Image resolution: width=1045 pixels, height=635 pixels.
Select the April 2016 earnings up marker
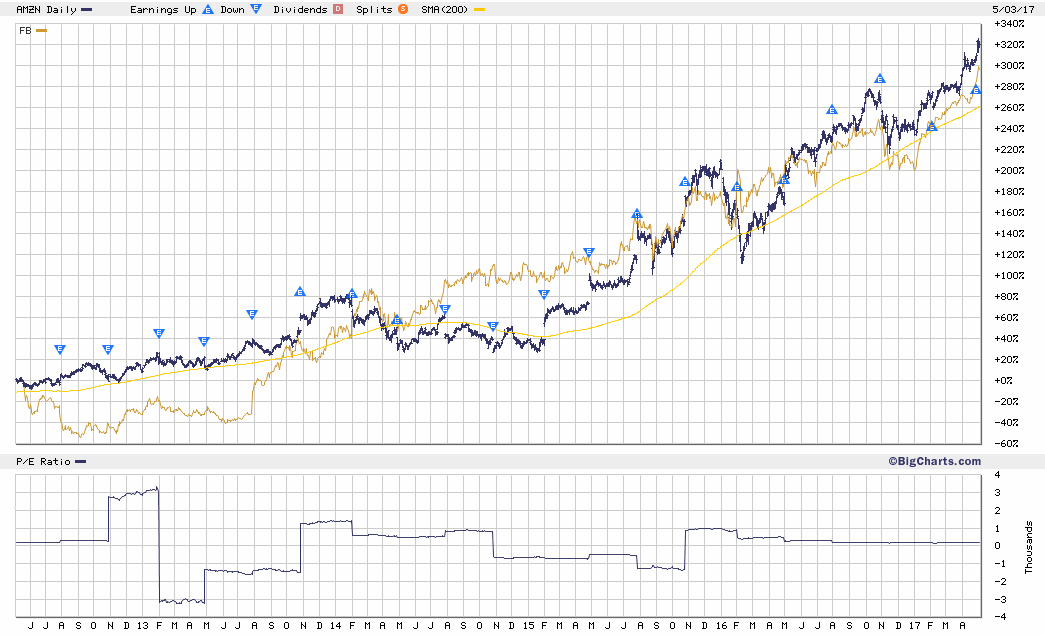pos(784,180)
